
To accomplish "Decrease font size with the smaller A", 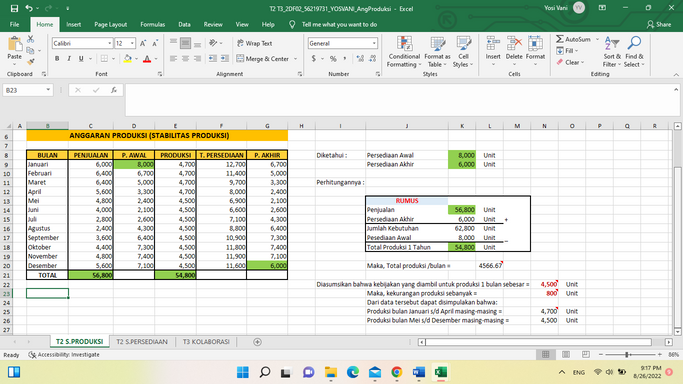I will point(155,44).
